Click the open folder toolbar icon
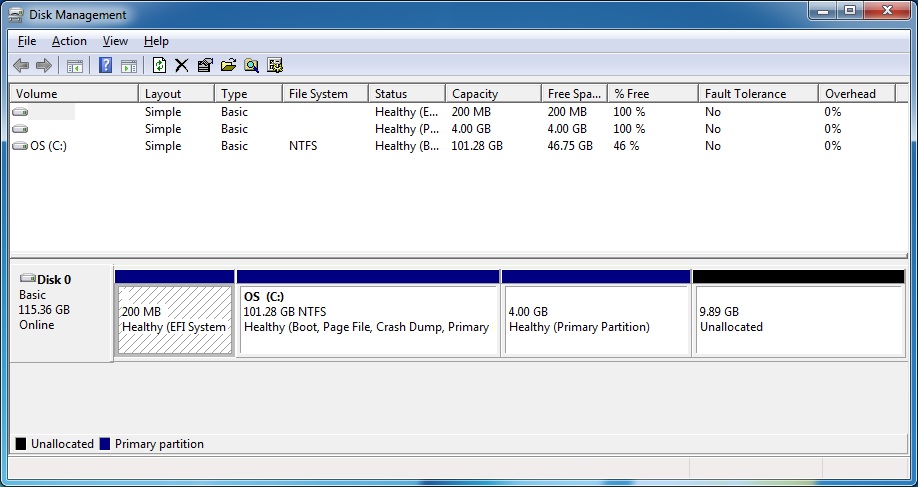Viewport: 918px width, 487px height. (x=228, y=65)
